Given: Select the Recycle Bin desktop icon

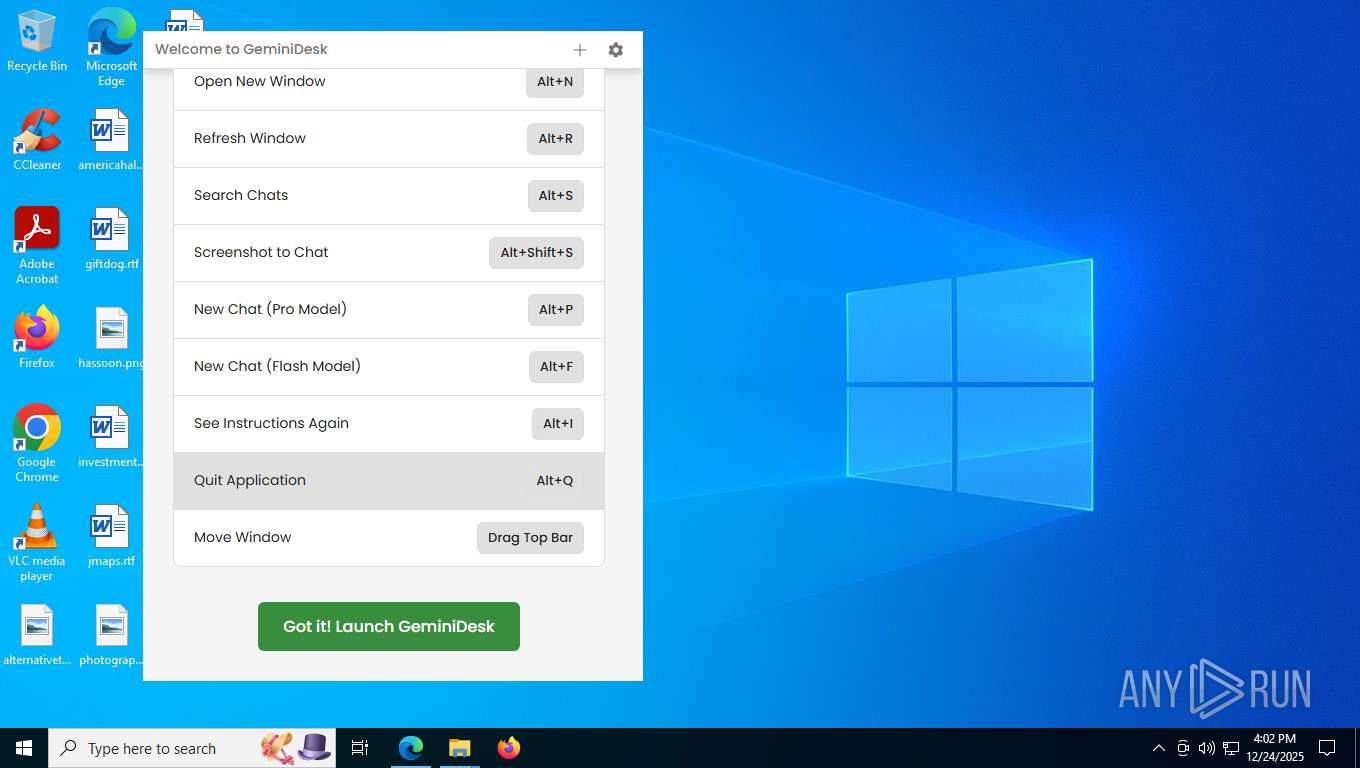Looking at the screenshot, I should [37, 42].
